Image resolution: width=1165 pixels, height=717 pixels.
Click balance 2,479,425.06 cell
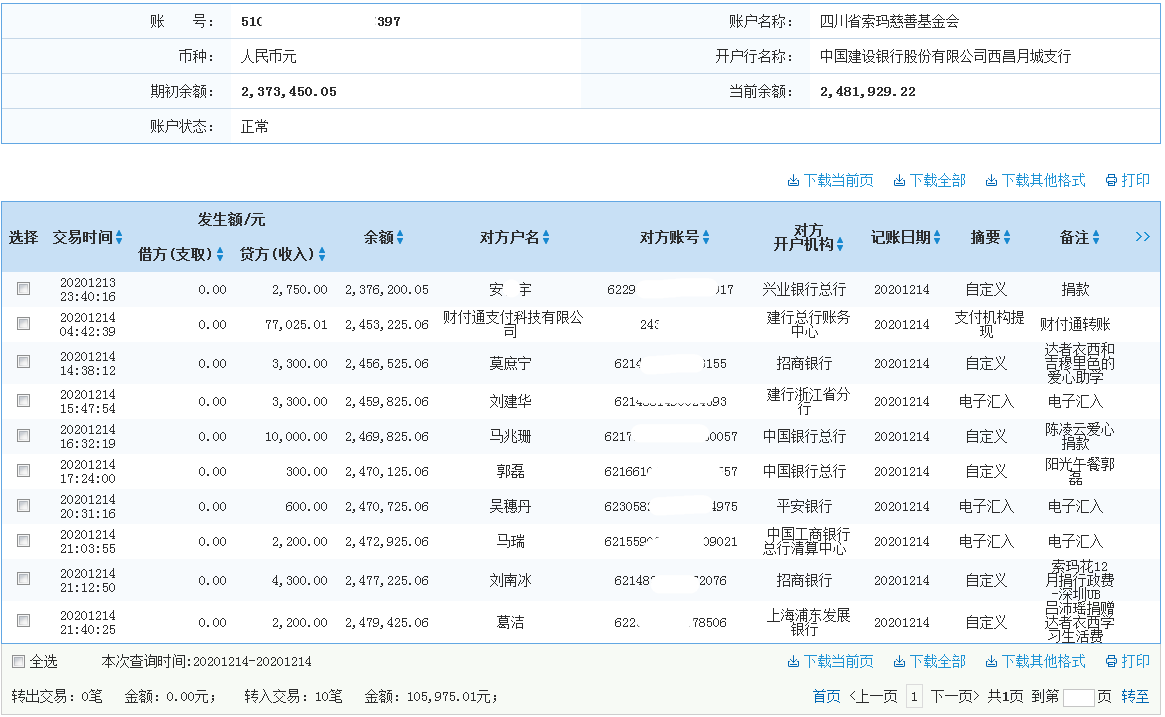click(x=386, y=623)
